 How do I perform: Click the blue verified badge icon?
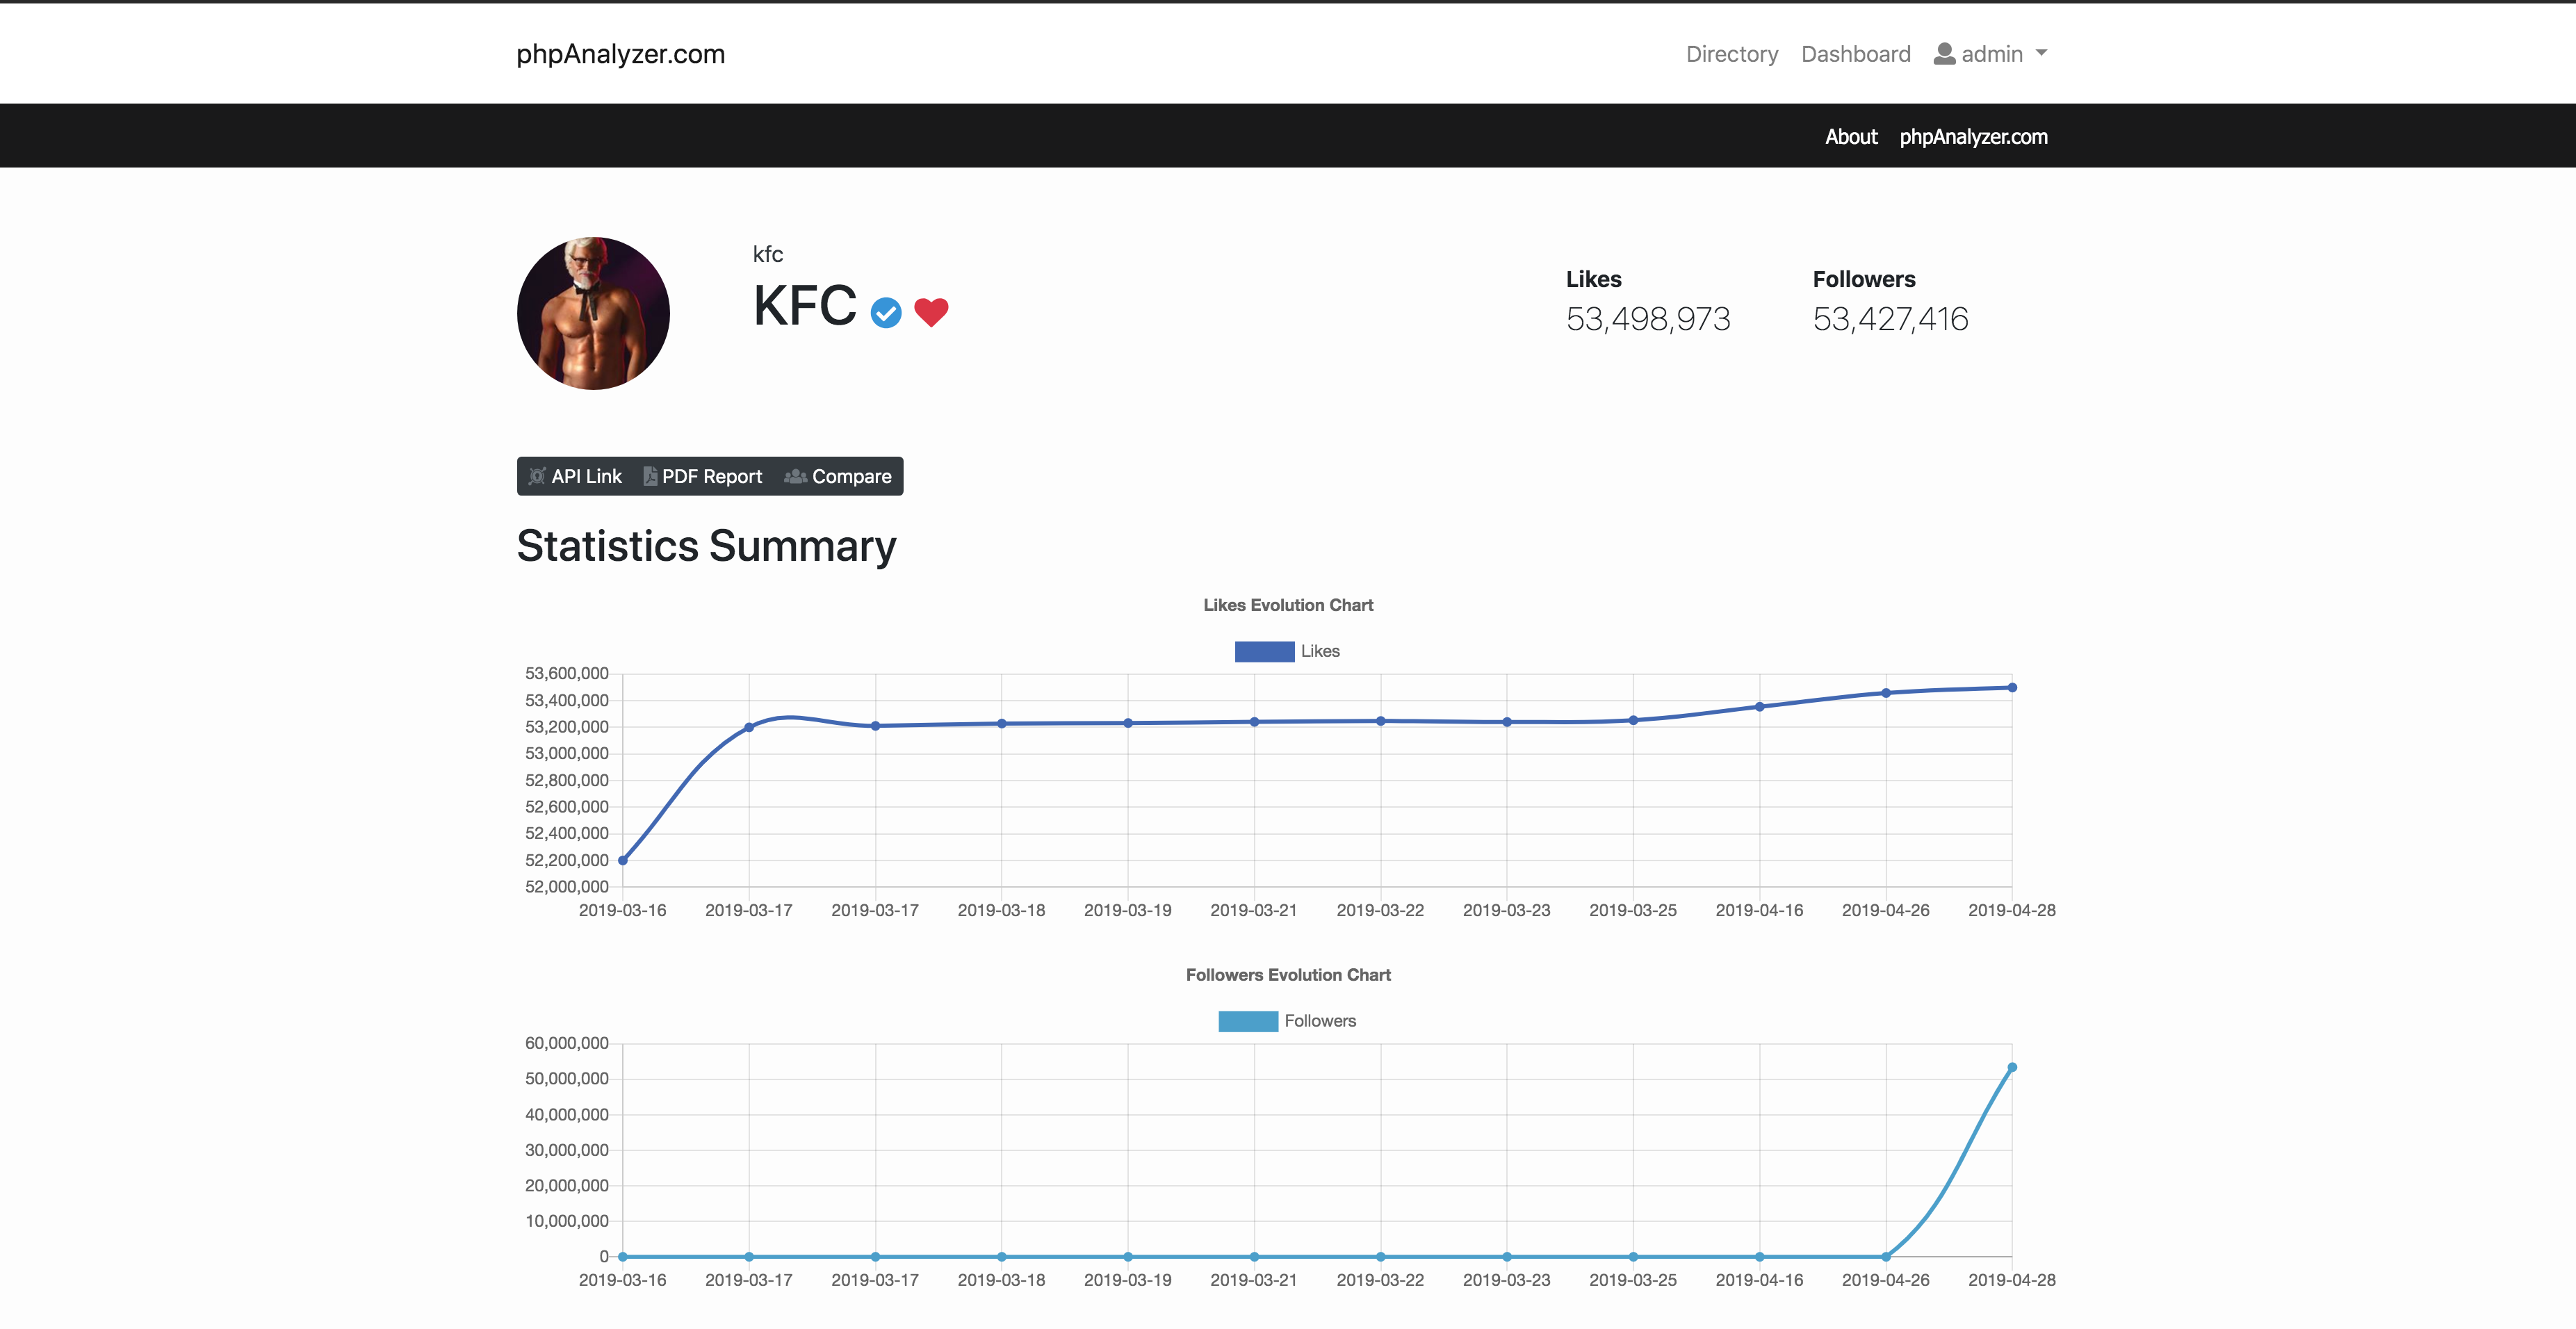[886, 313]
